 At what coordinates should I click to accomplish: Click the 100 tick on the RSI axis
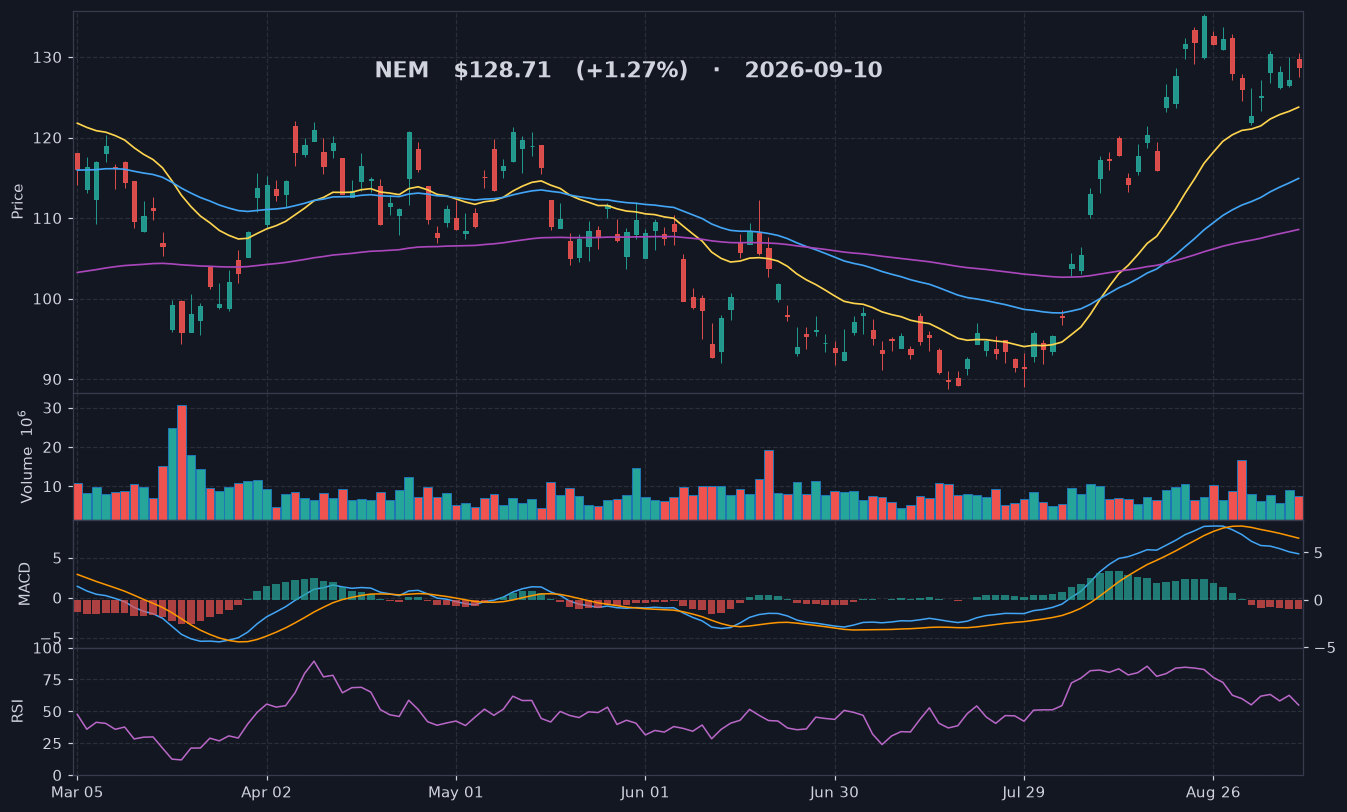[x=49, y=649]
